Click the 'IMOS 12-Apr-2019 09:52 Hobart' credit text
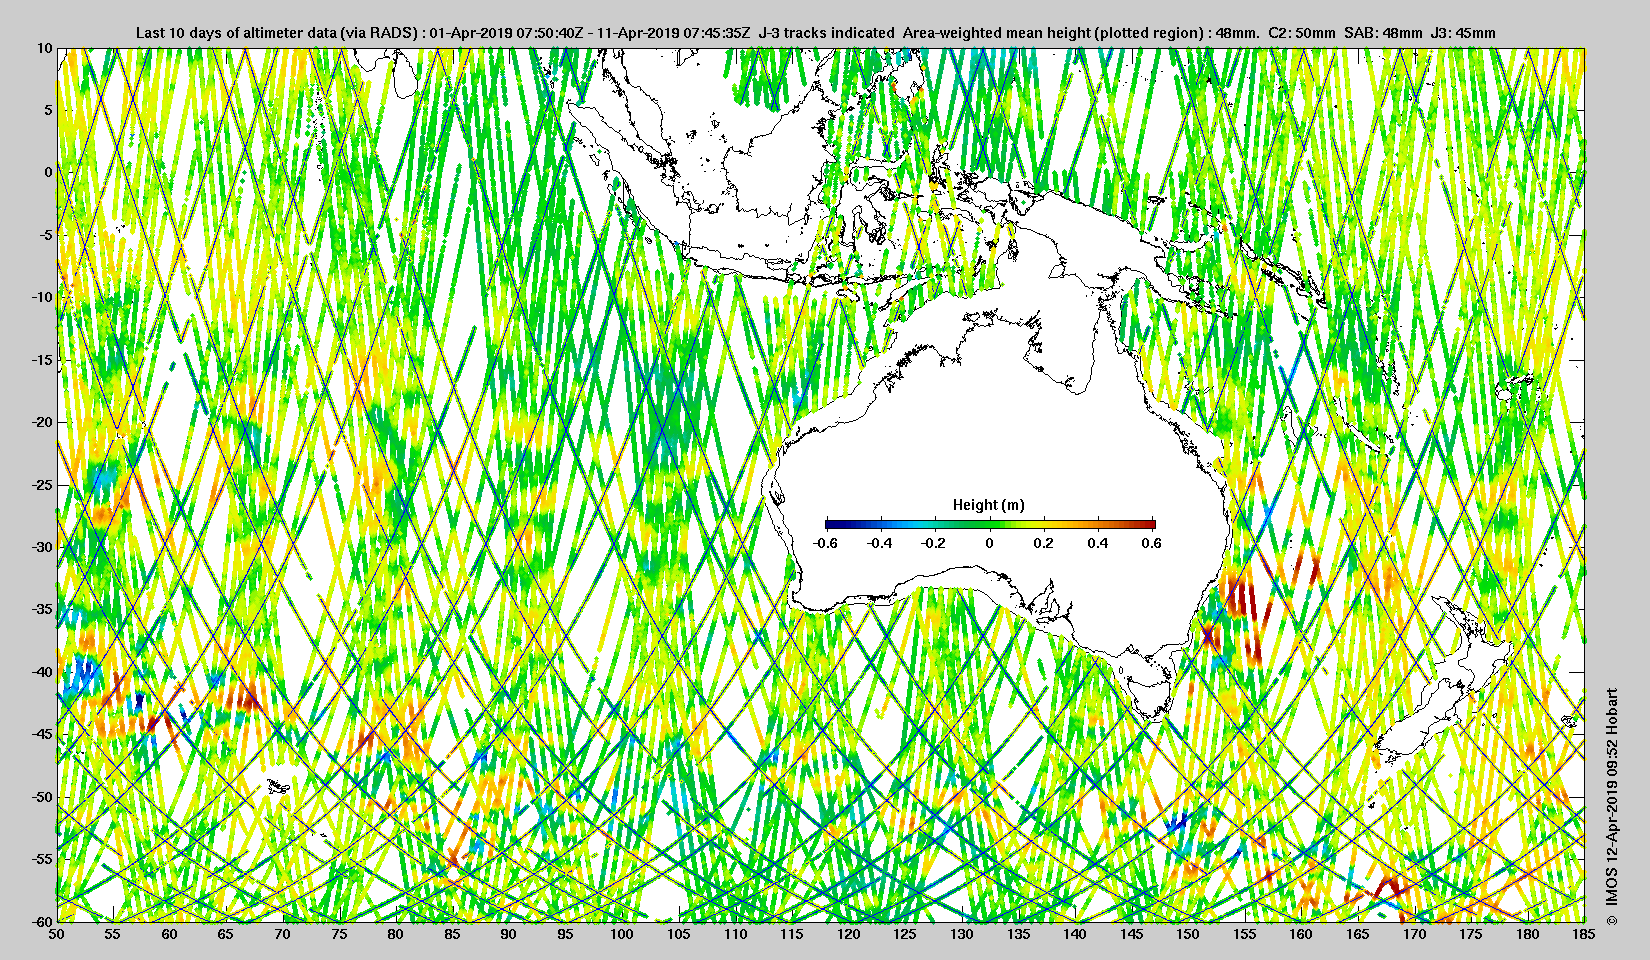The image size is (1650, 960). pyautogui.click(x=1611, y=797)
